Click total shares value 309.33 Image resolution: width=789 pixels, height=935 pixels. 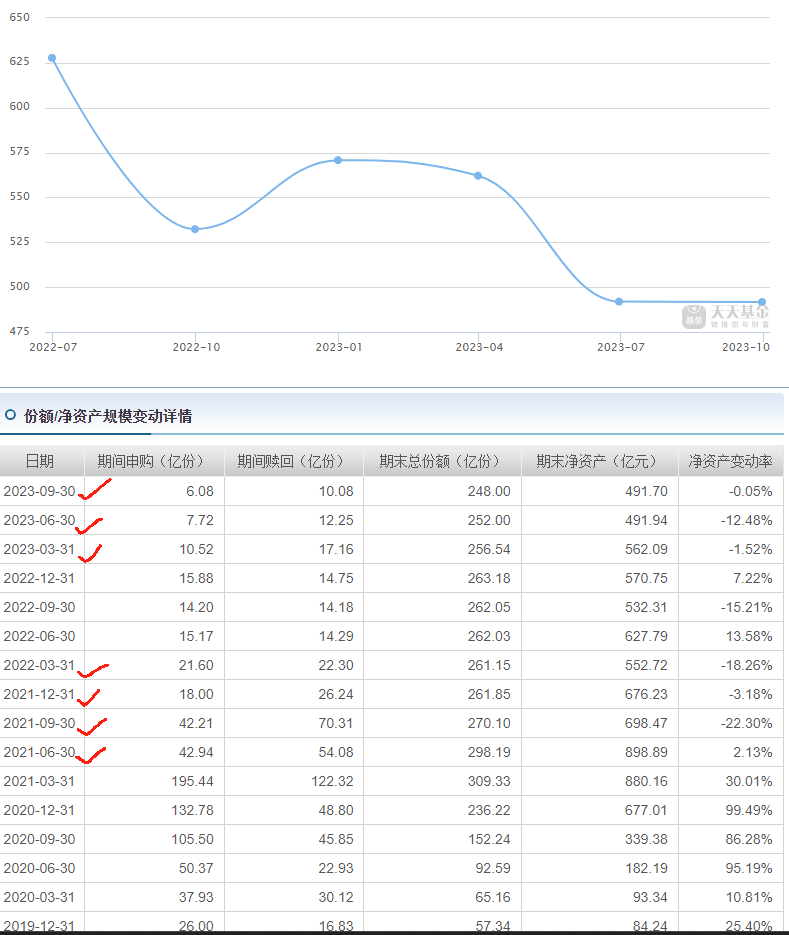[489, 781]
